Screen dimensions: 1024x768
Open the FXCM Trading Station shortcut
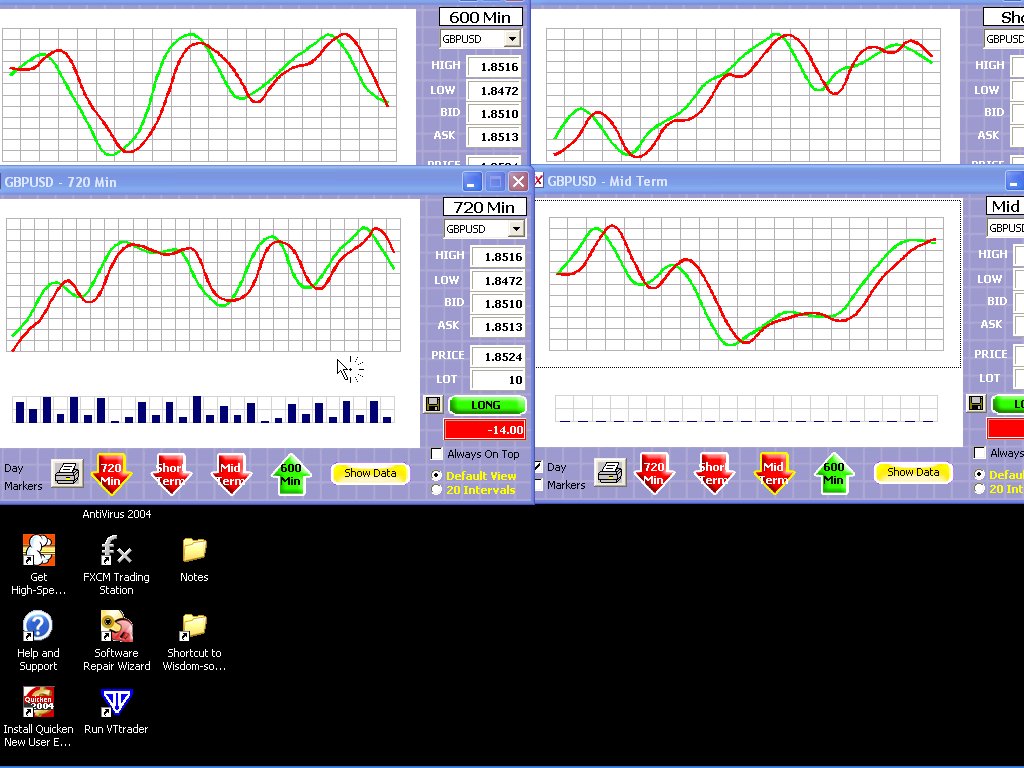(x=116, y=565)
